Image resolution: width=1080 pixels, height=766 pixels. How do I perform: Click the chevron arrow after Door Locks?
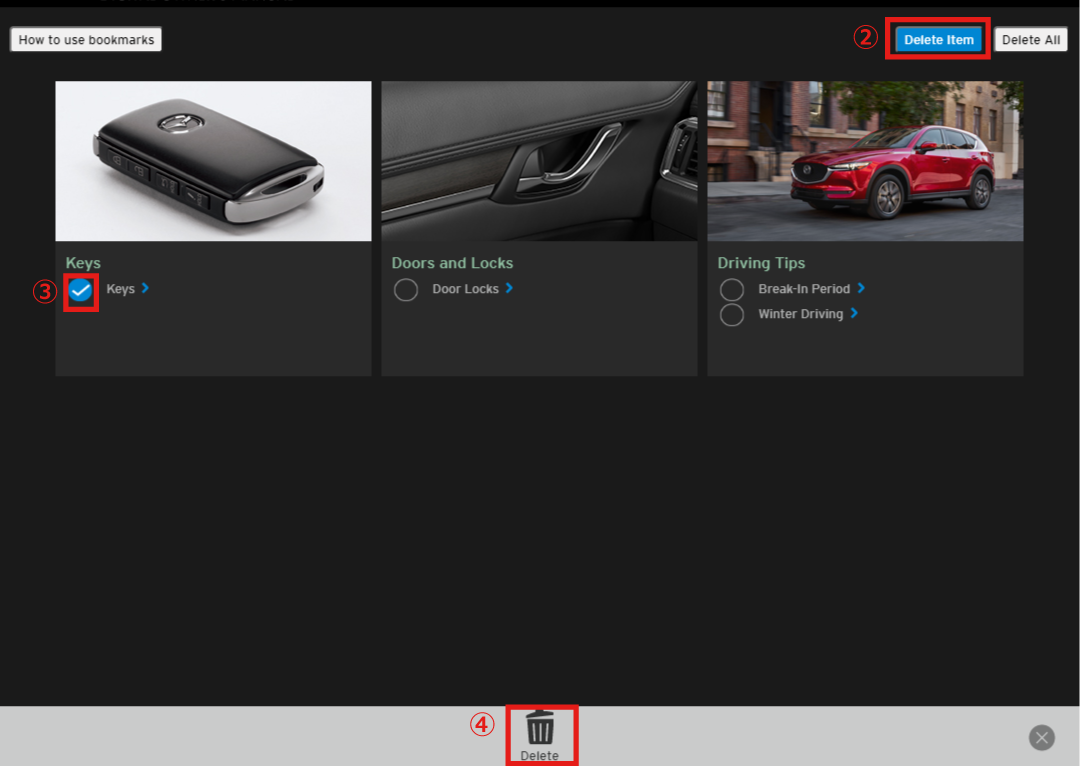509,288
